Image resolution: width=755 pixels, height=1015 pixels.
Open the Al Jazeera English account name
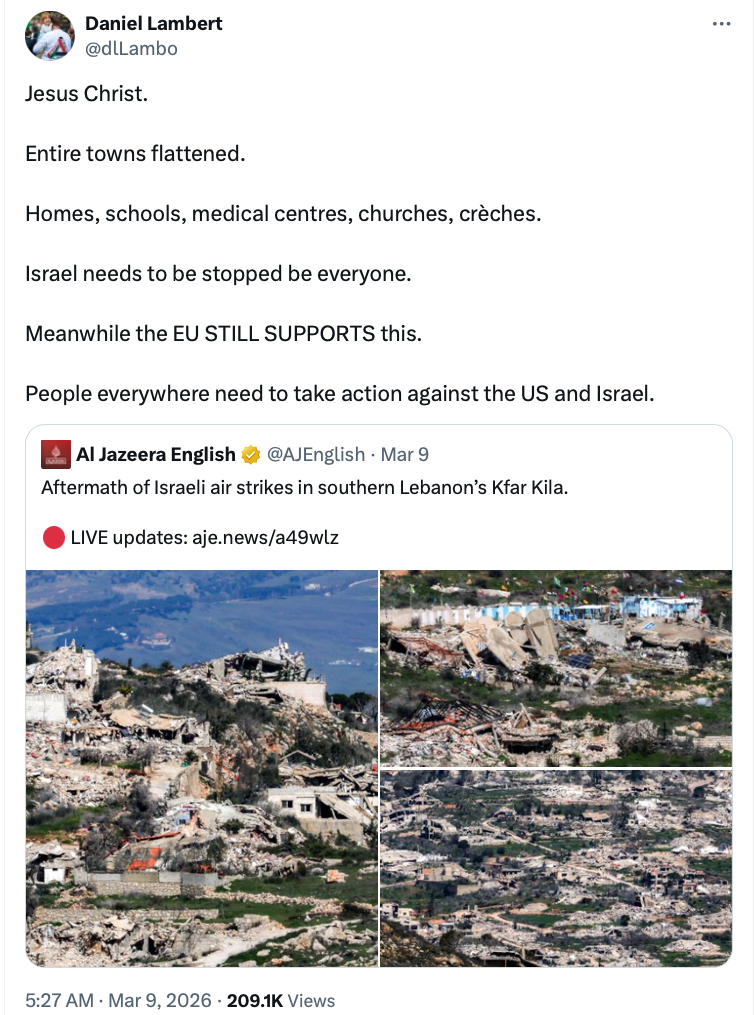(x=155, y=455)
